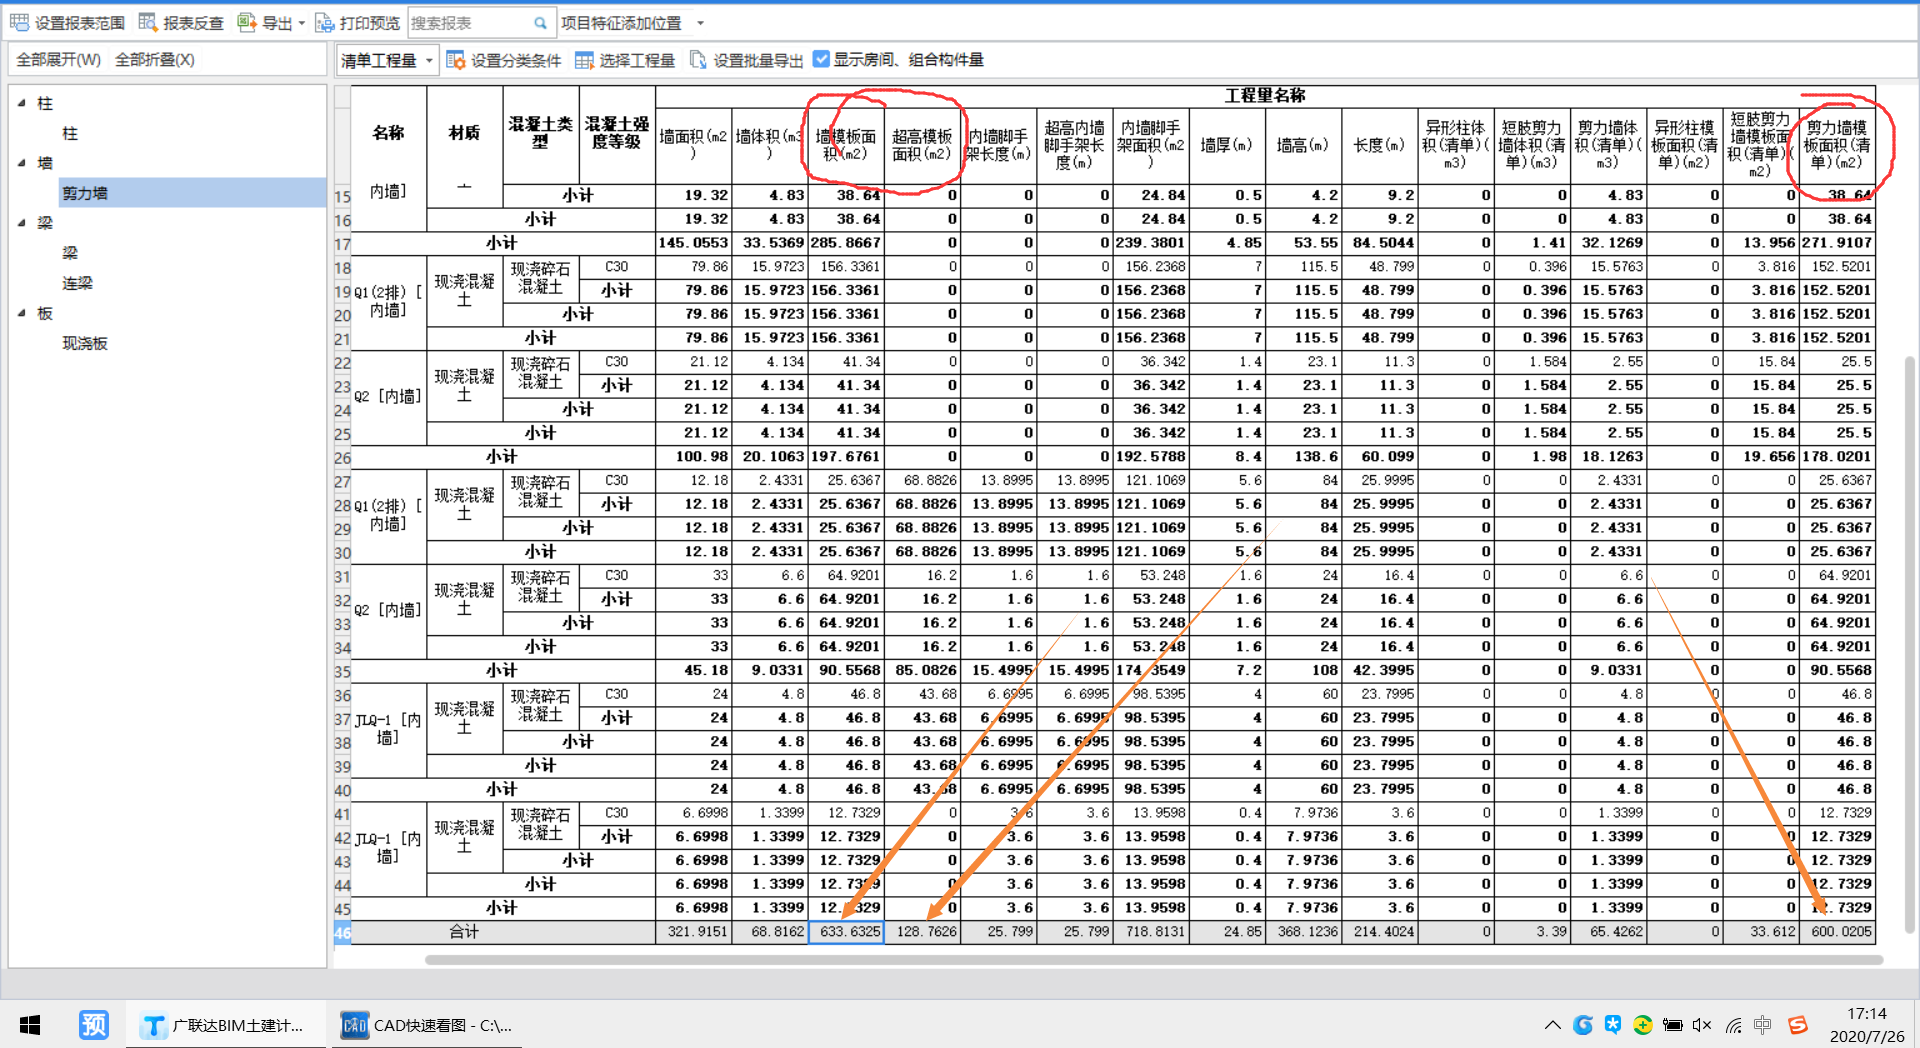Screen dimensions: 1920x1048
Task: Collapse the 墙 tree category
Action: [x=21, y=163]
